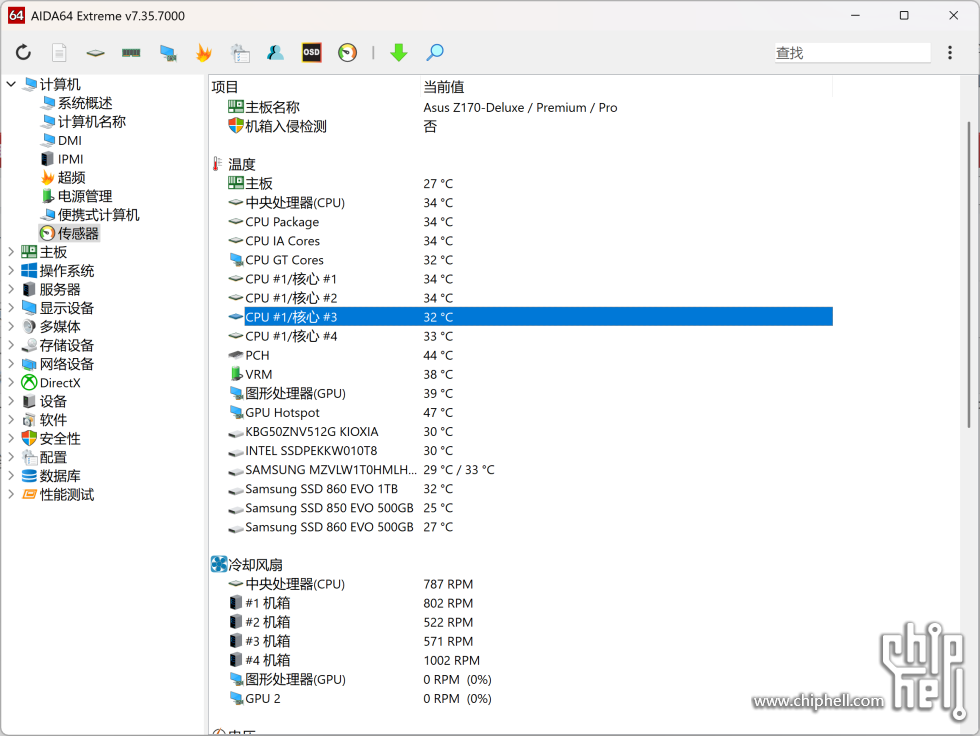This screenshot has width=980, height=736.
Task: Select the CPU #1/核心 #1 row
Action: 530,279
